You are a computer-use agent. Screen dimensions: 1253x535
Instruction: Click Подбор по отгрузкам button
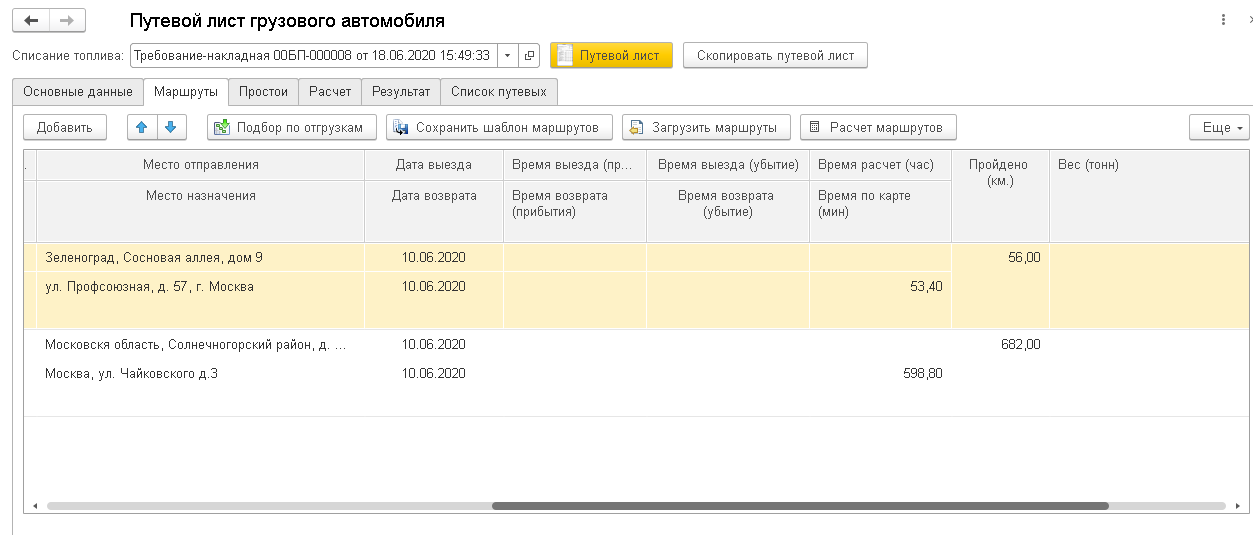292,127
